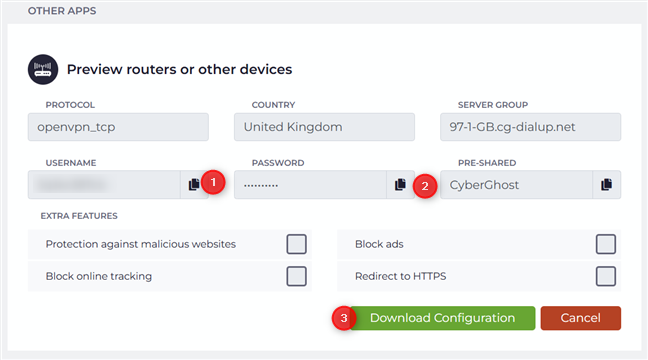
Task: Click red step marker number 2
Action: click(x=425, y=186)
